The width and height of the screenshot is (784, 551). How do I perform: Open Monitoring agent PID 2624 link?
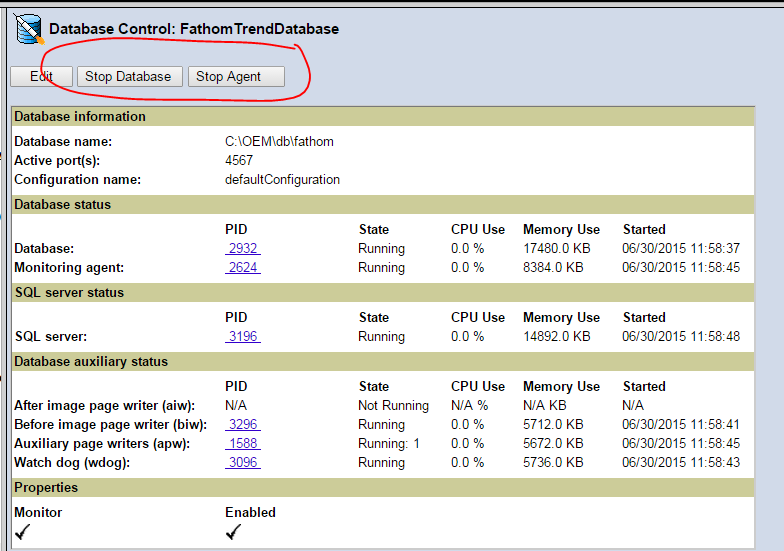pyautogui.click(x=242, y=268)
